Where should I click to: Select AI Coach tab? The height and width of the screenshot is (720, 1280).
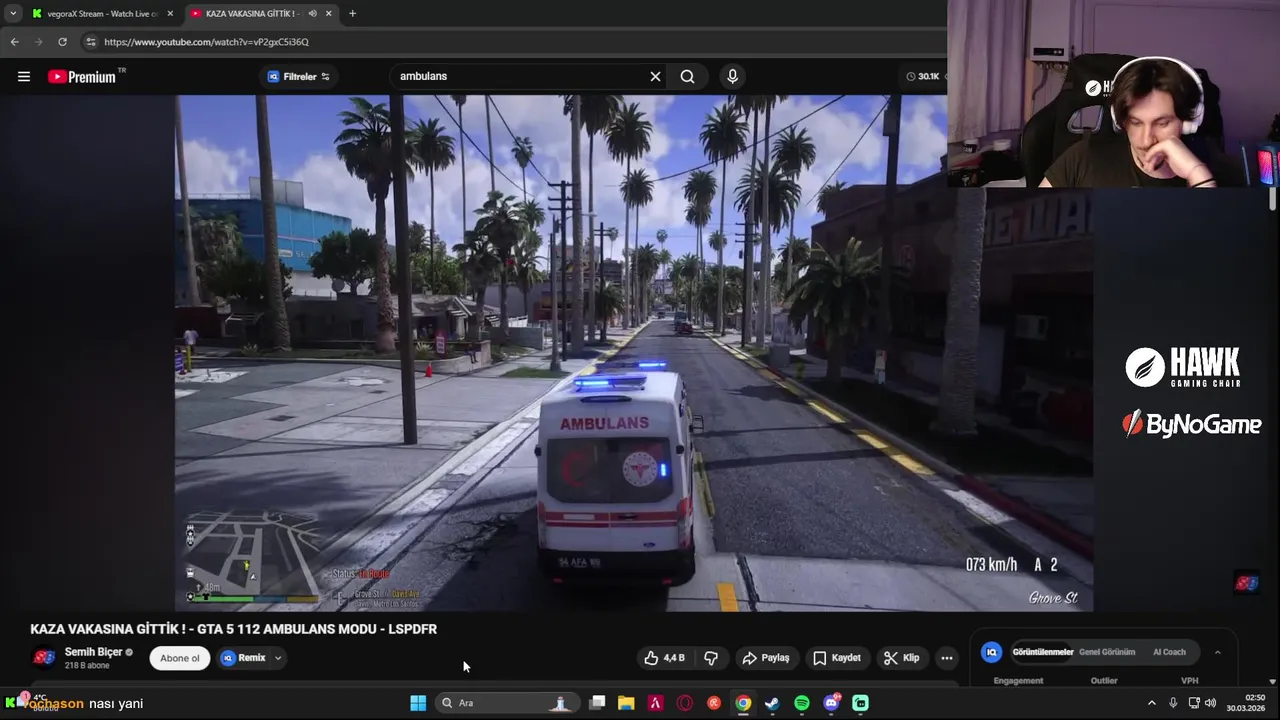pos(1169,652)
